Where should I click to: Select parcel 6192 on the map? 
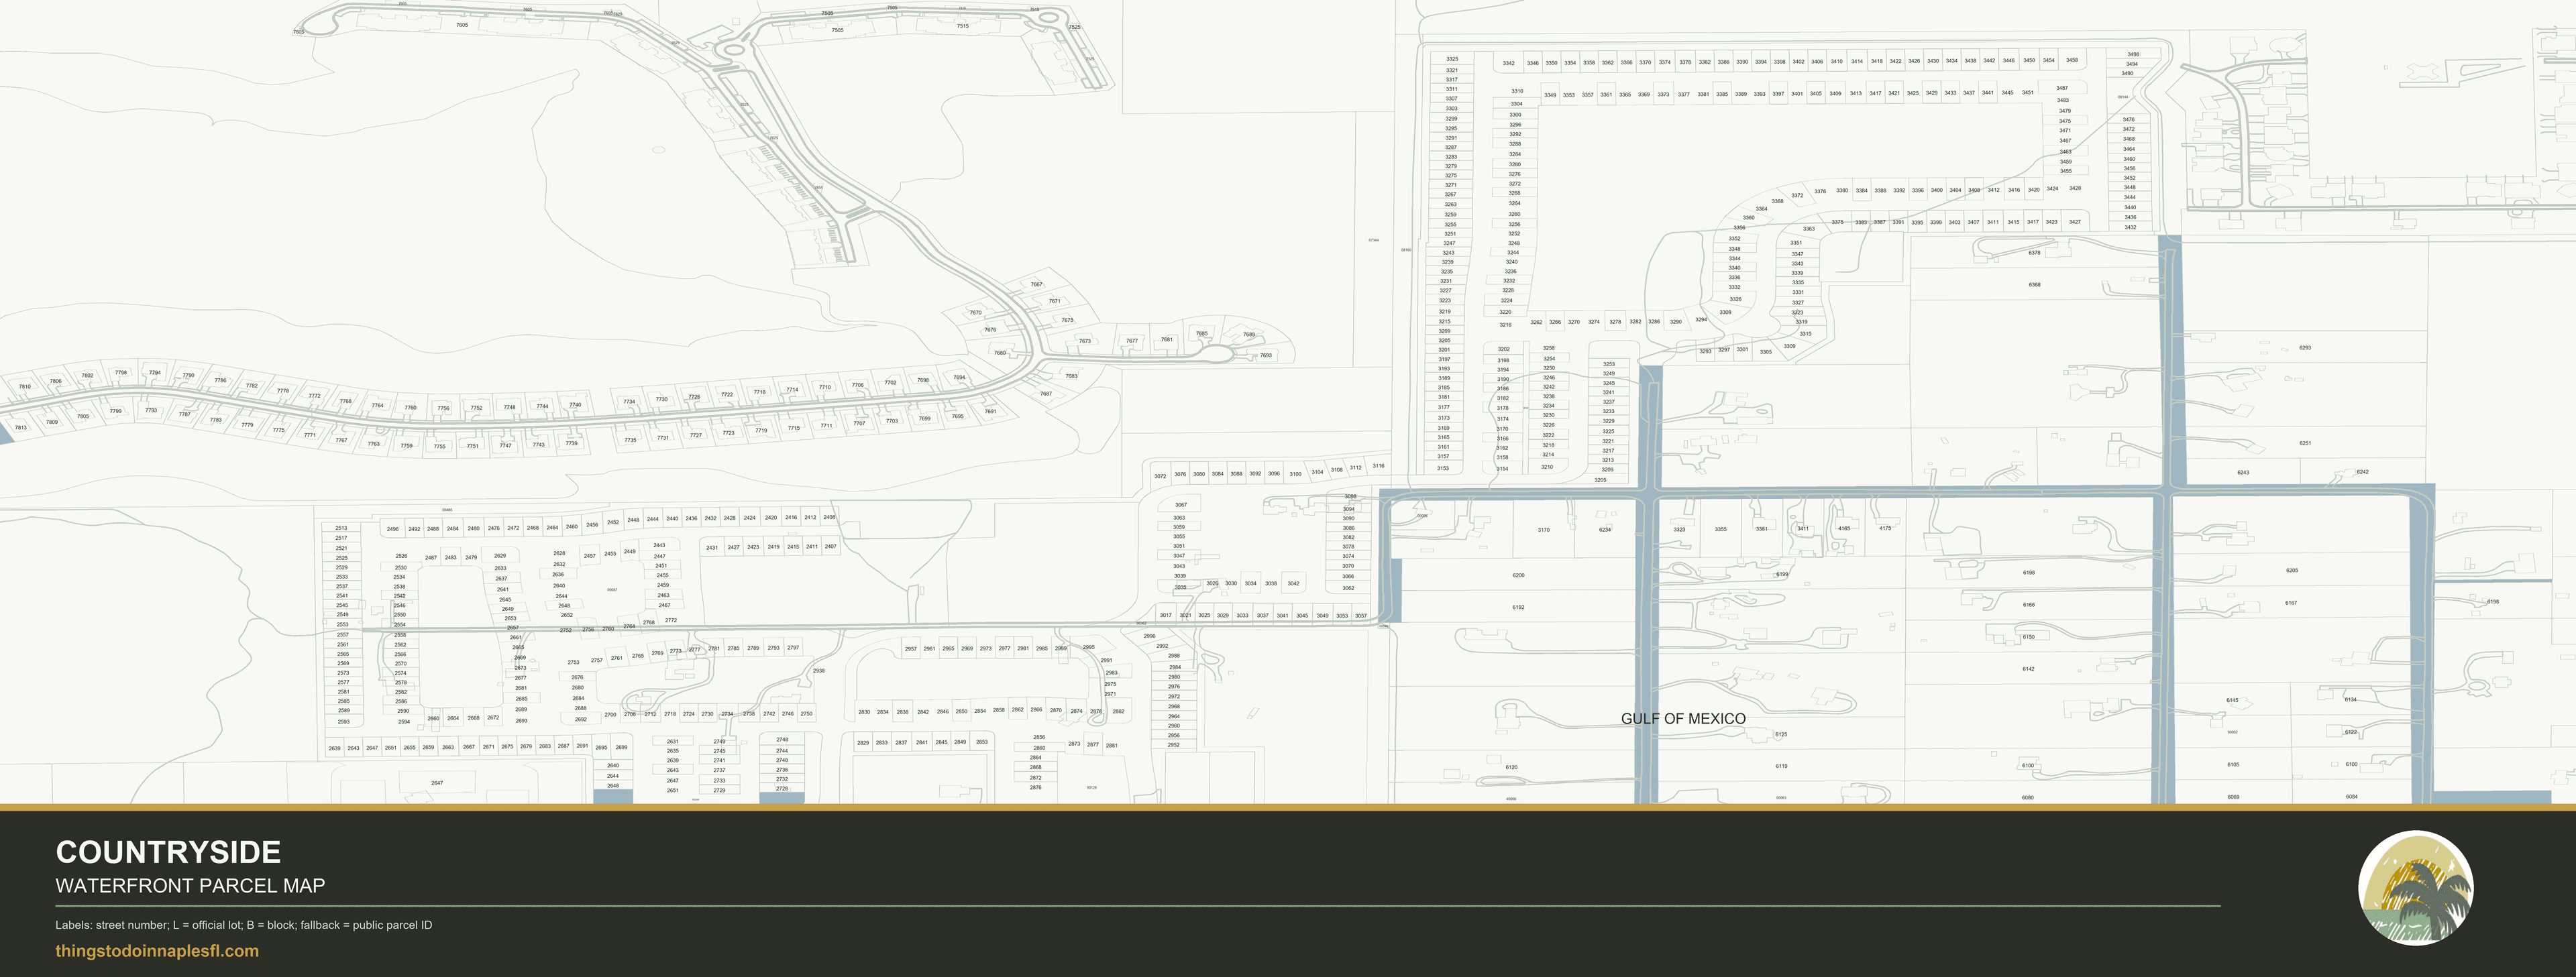coord(1518,608)
